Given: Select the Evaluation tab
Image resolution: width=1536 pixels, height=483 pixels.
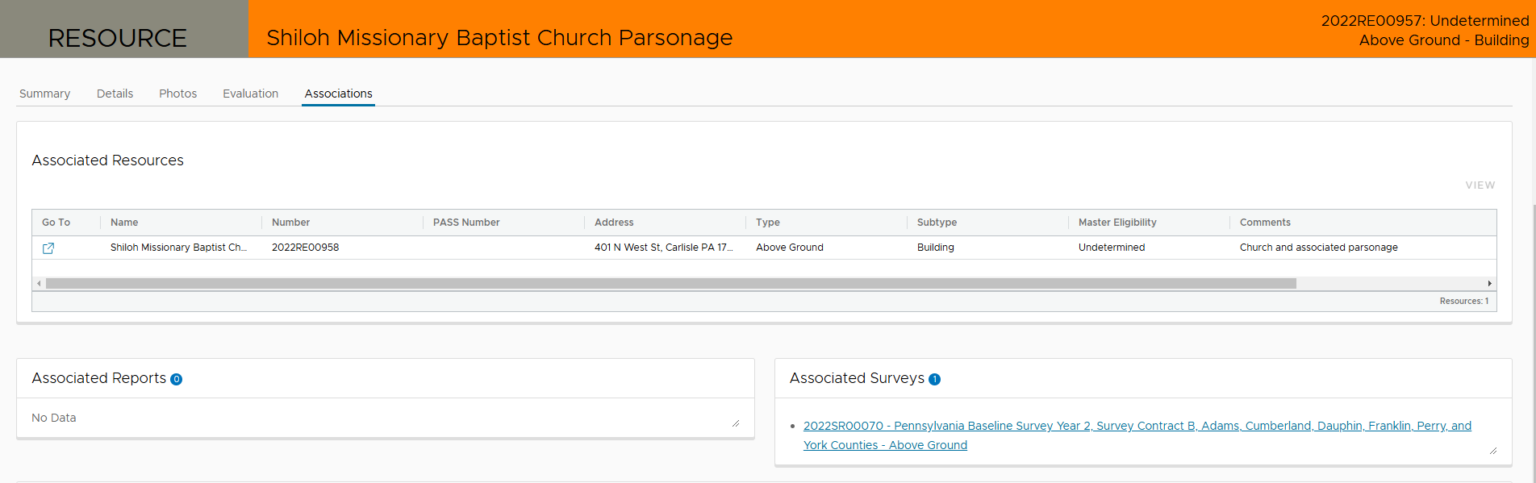Looking at the screenshot, I should tap(250, 94).
